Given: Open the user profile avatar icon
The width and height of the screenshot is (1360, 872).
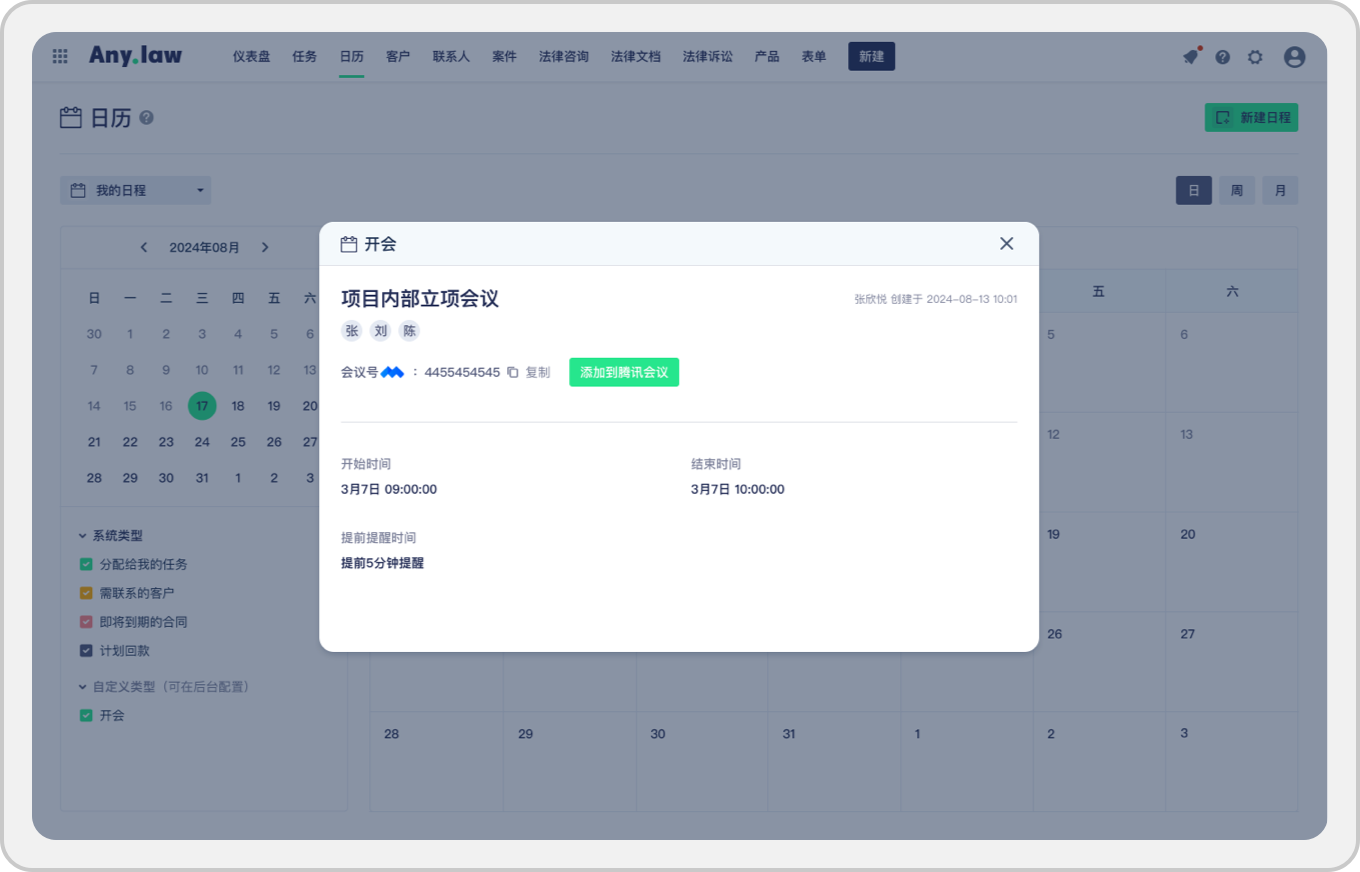Looking at the screenshot, I should click(1294, 57).
